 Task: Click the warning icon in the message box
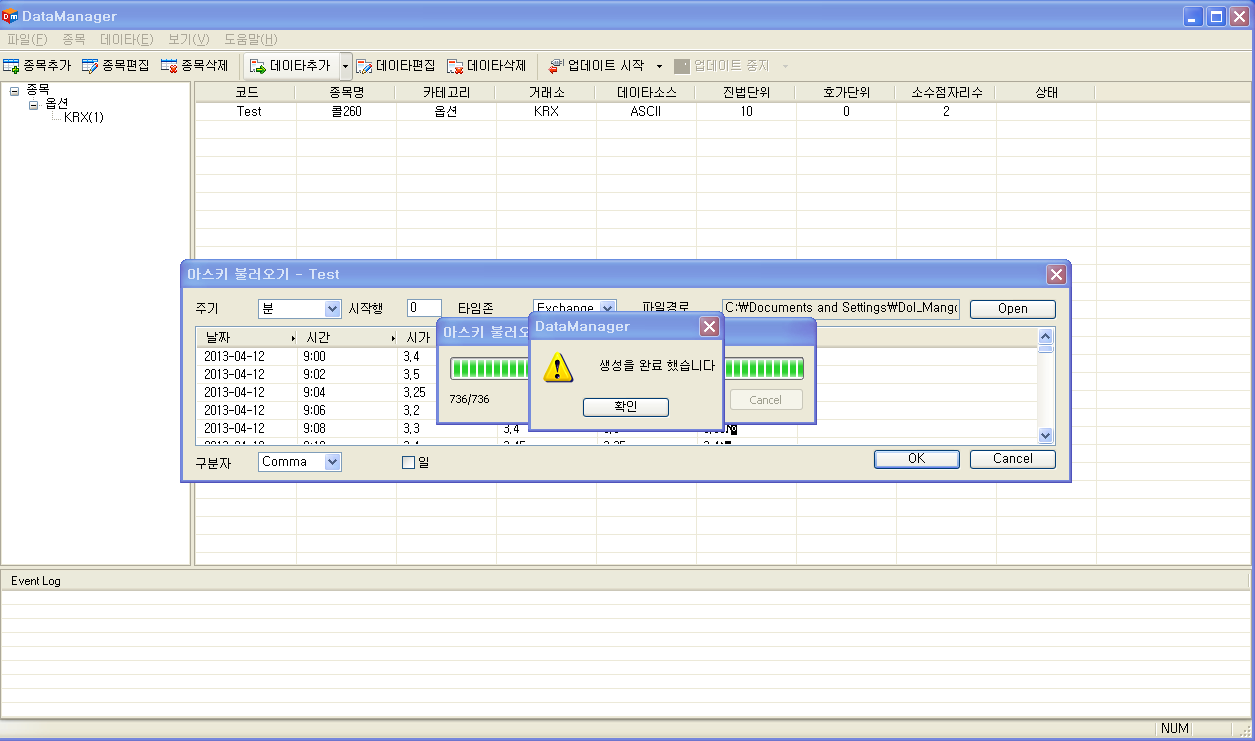(x=558, y=368)
